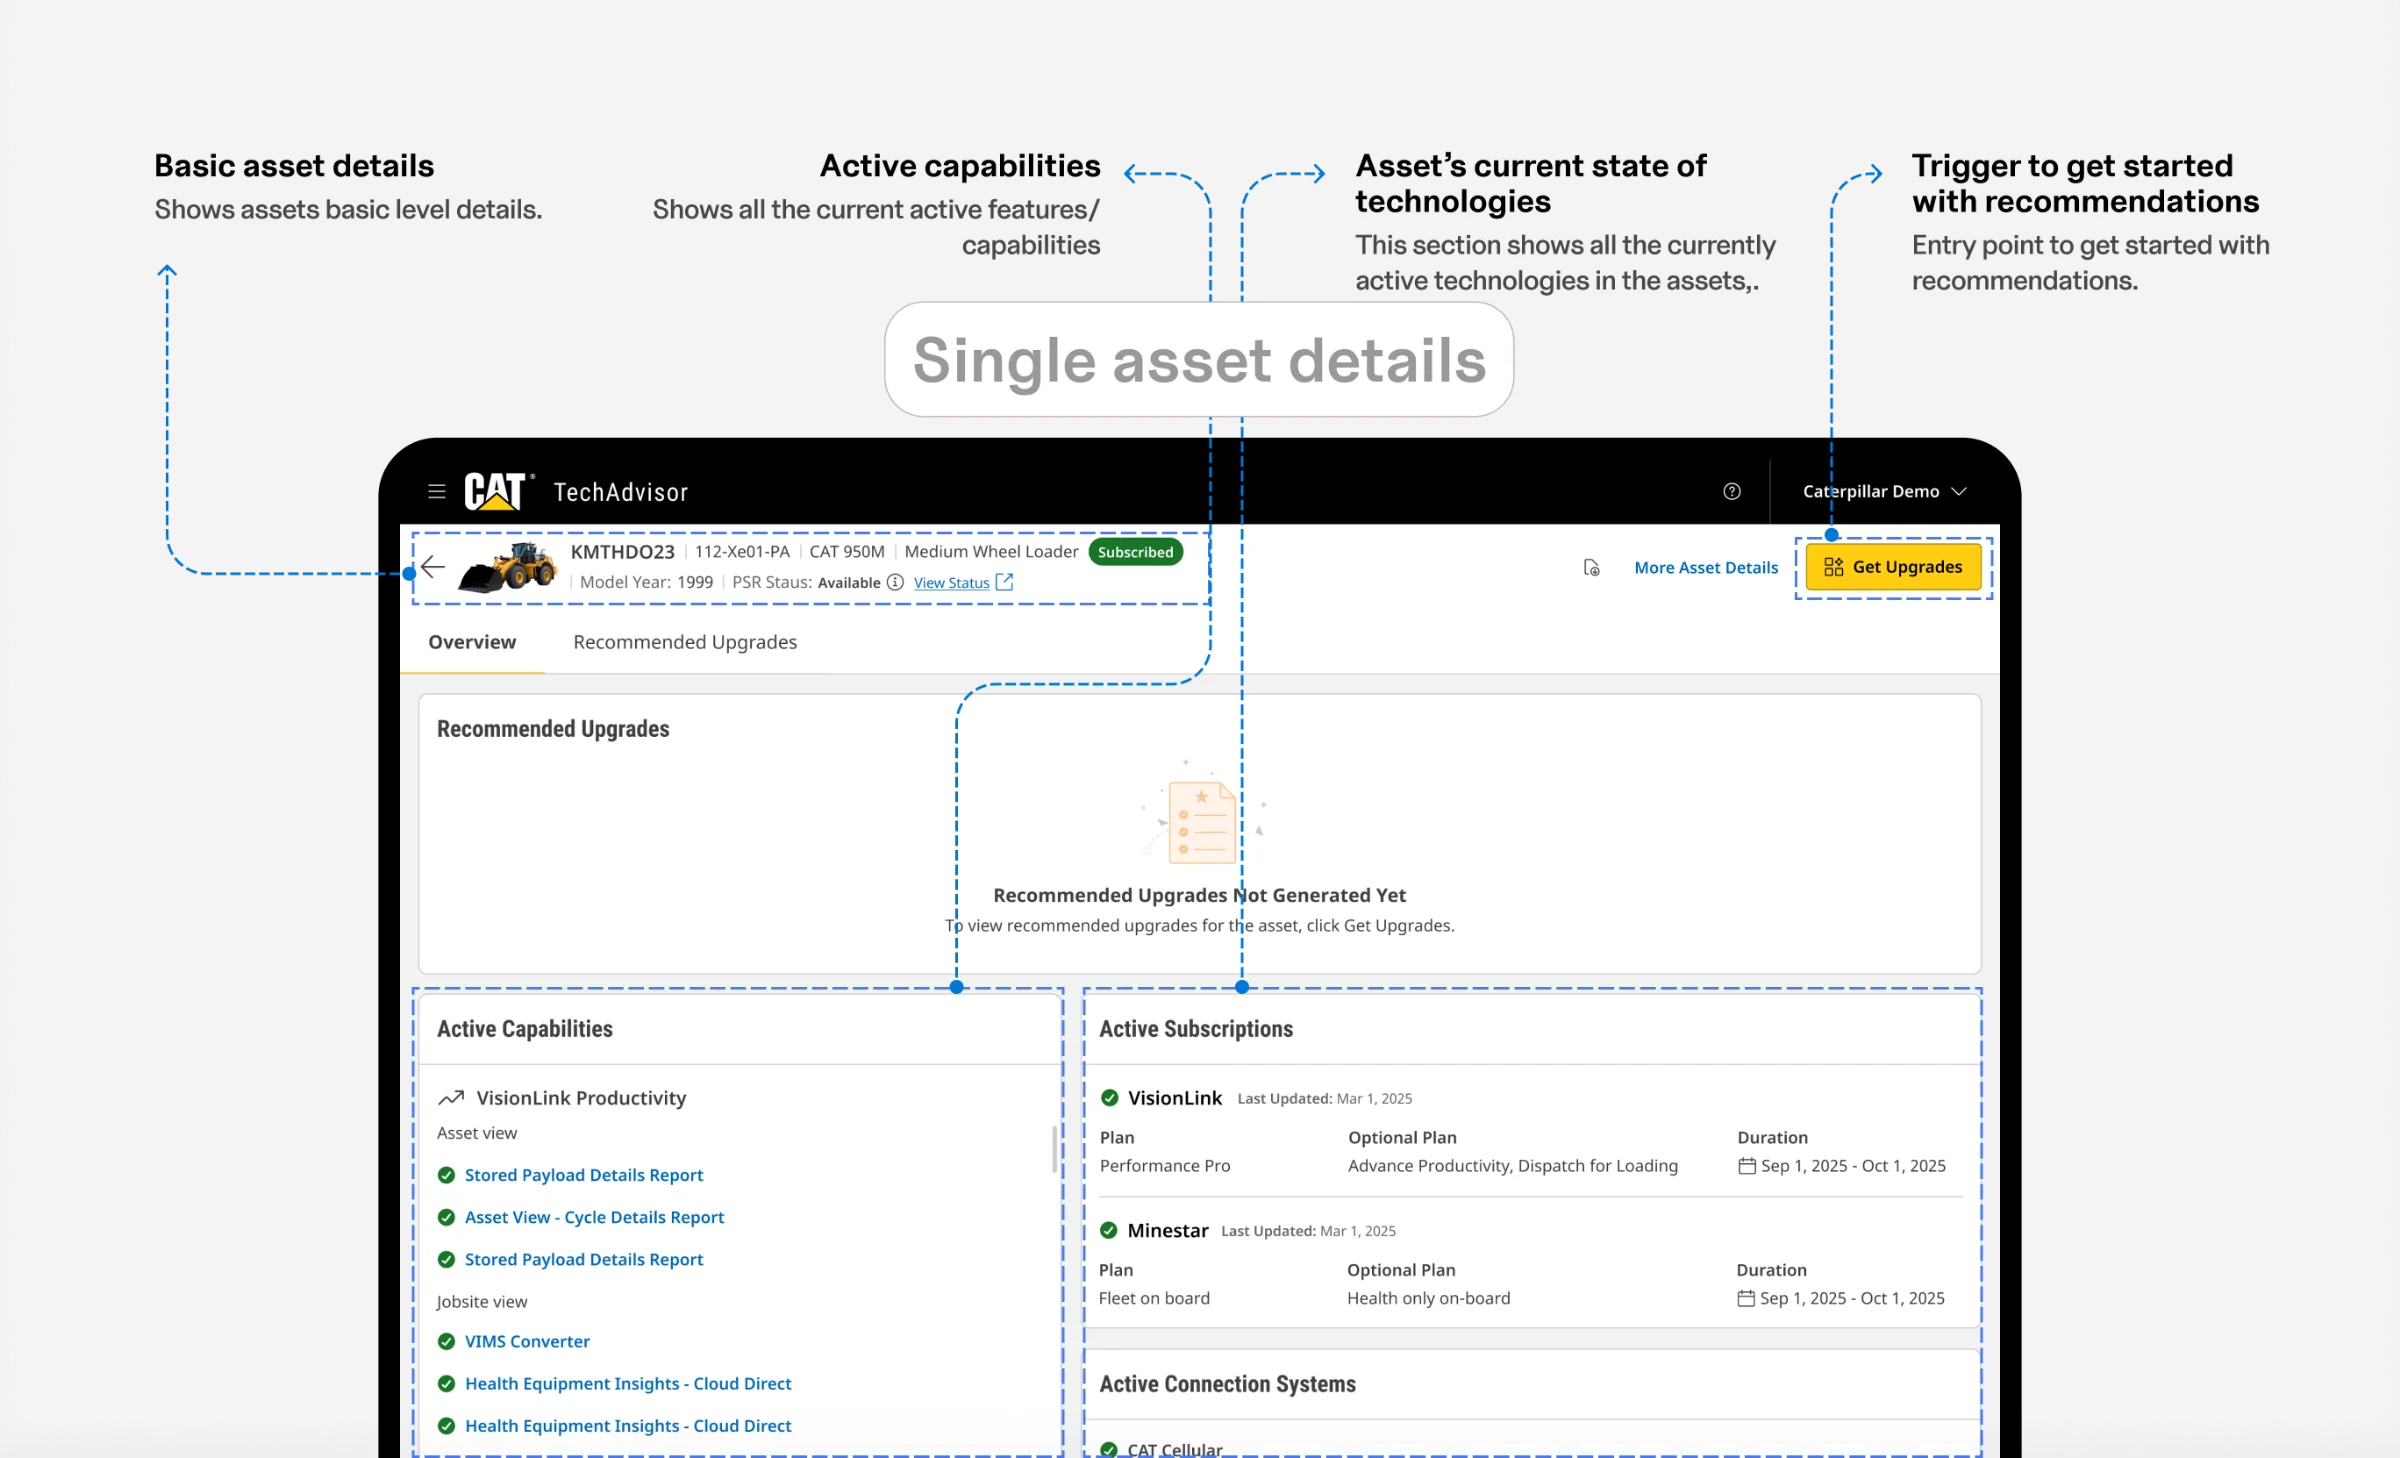The width and height of the screenshot is (2400, 1458).
Task: Click the Active Capabilities panel scrollbar
Action: pos(1053,1149)
